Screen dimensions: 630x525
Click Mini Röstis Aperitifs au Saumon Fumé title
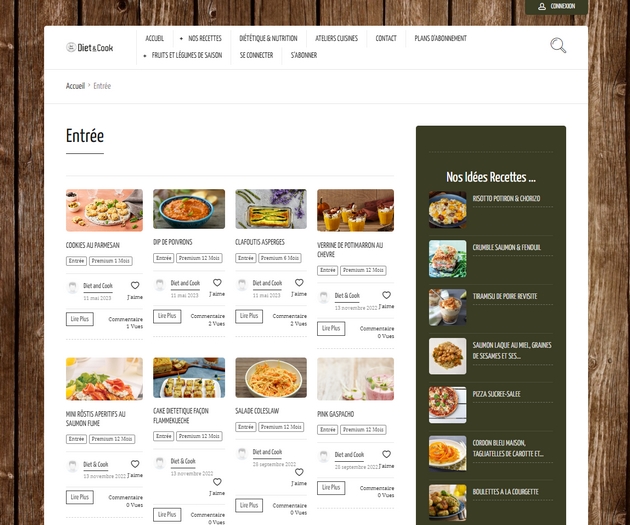(x=96, y=419)
